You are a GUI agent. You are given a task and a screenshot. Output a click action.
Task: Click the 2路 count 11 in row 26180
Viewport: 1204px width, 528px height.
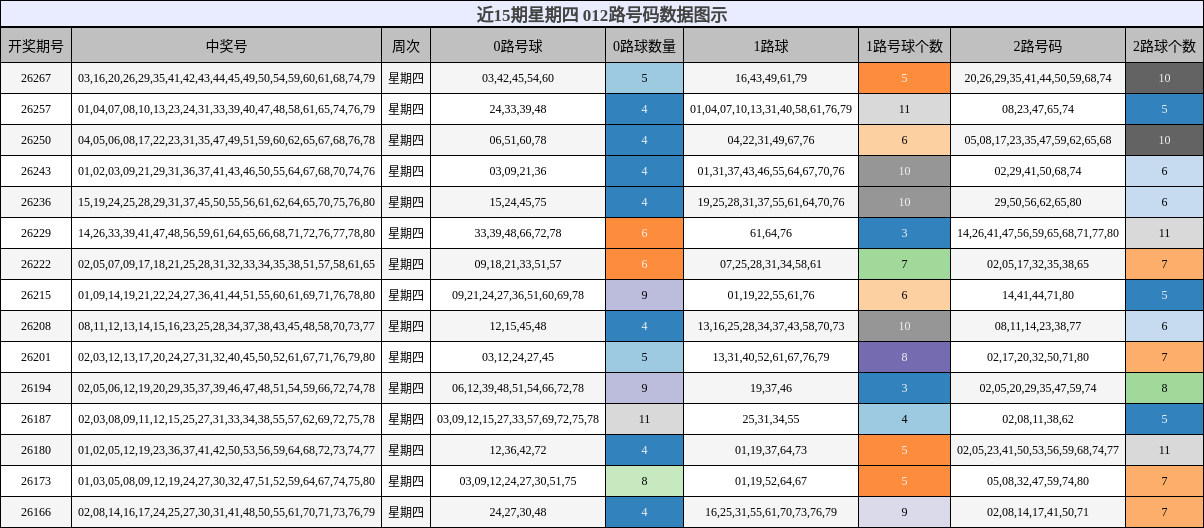(x=1164, y=450)
